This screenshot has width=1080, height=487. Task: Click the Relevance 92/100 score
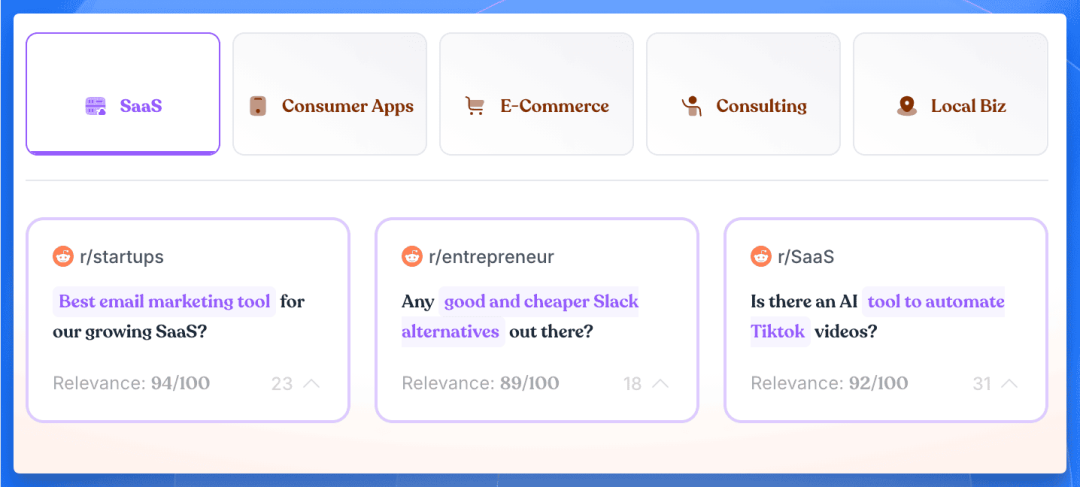(x=829, y=383)
